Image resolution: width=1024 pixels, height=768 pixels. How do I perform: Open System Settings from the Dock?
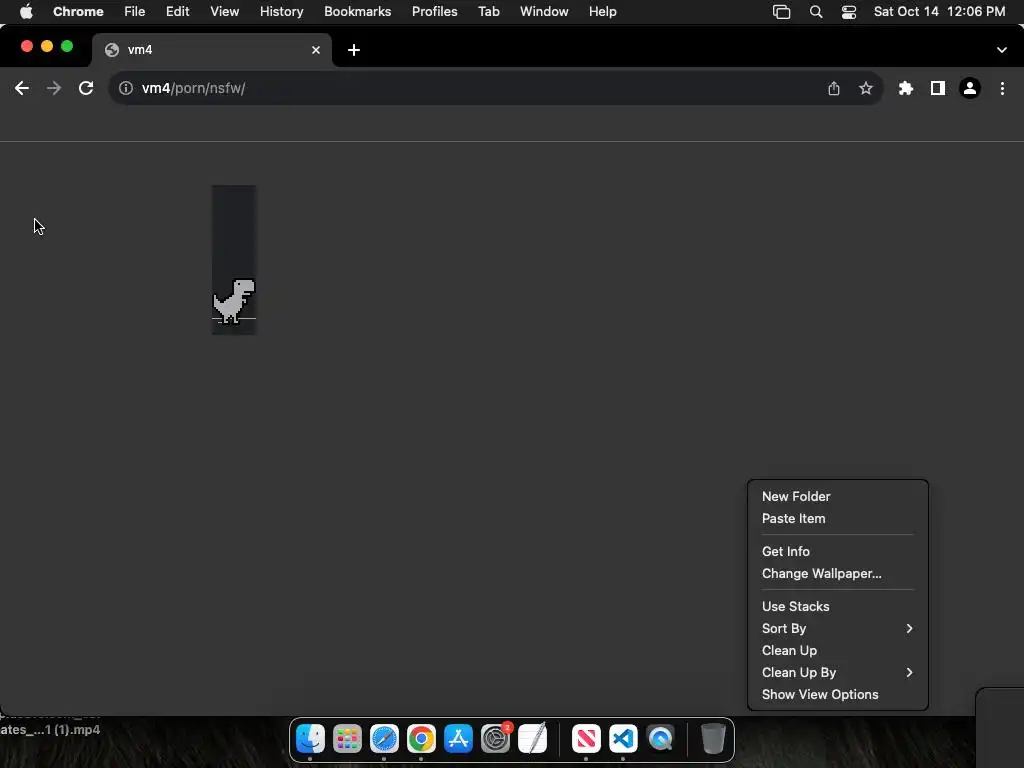click(x=496, y=739)
